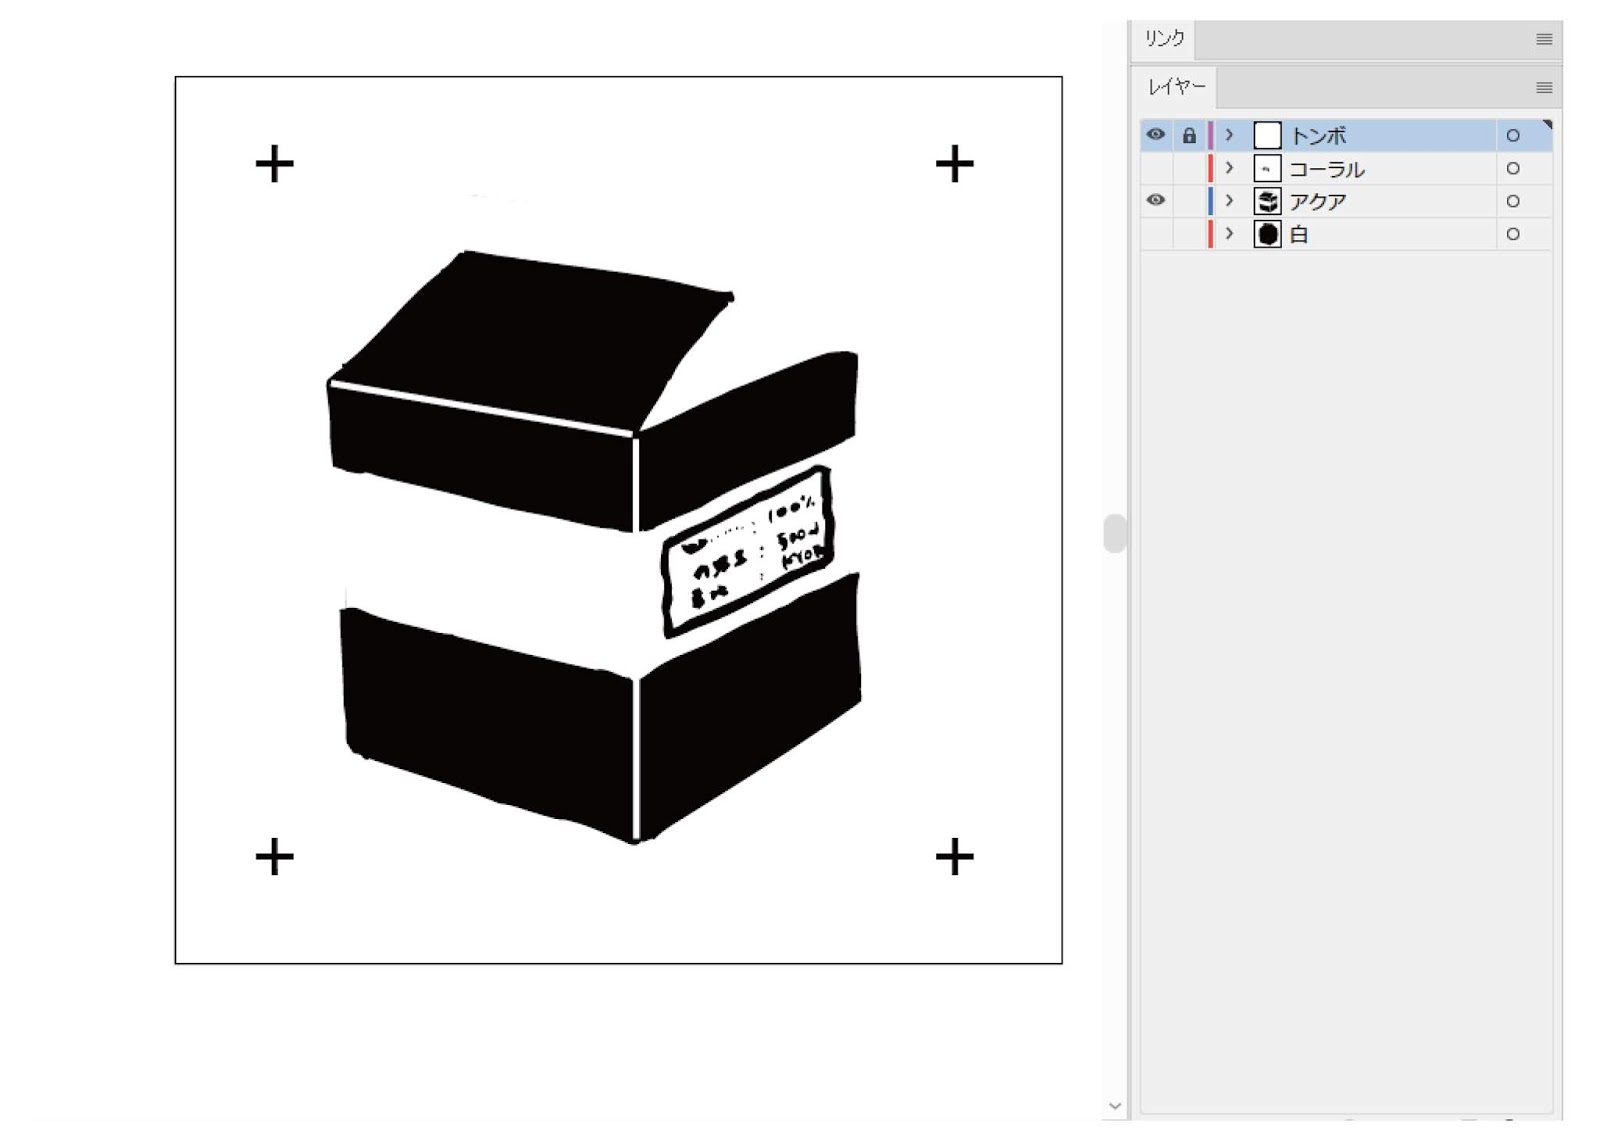Click the トンボ layer target circle

[x=1513, y=135]
